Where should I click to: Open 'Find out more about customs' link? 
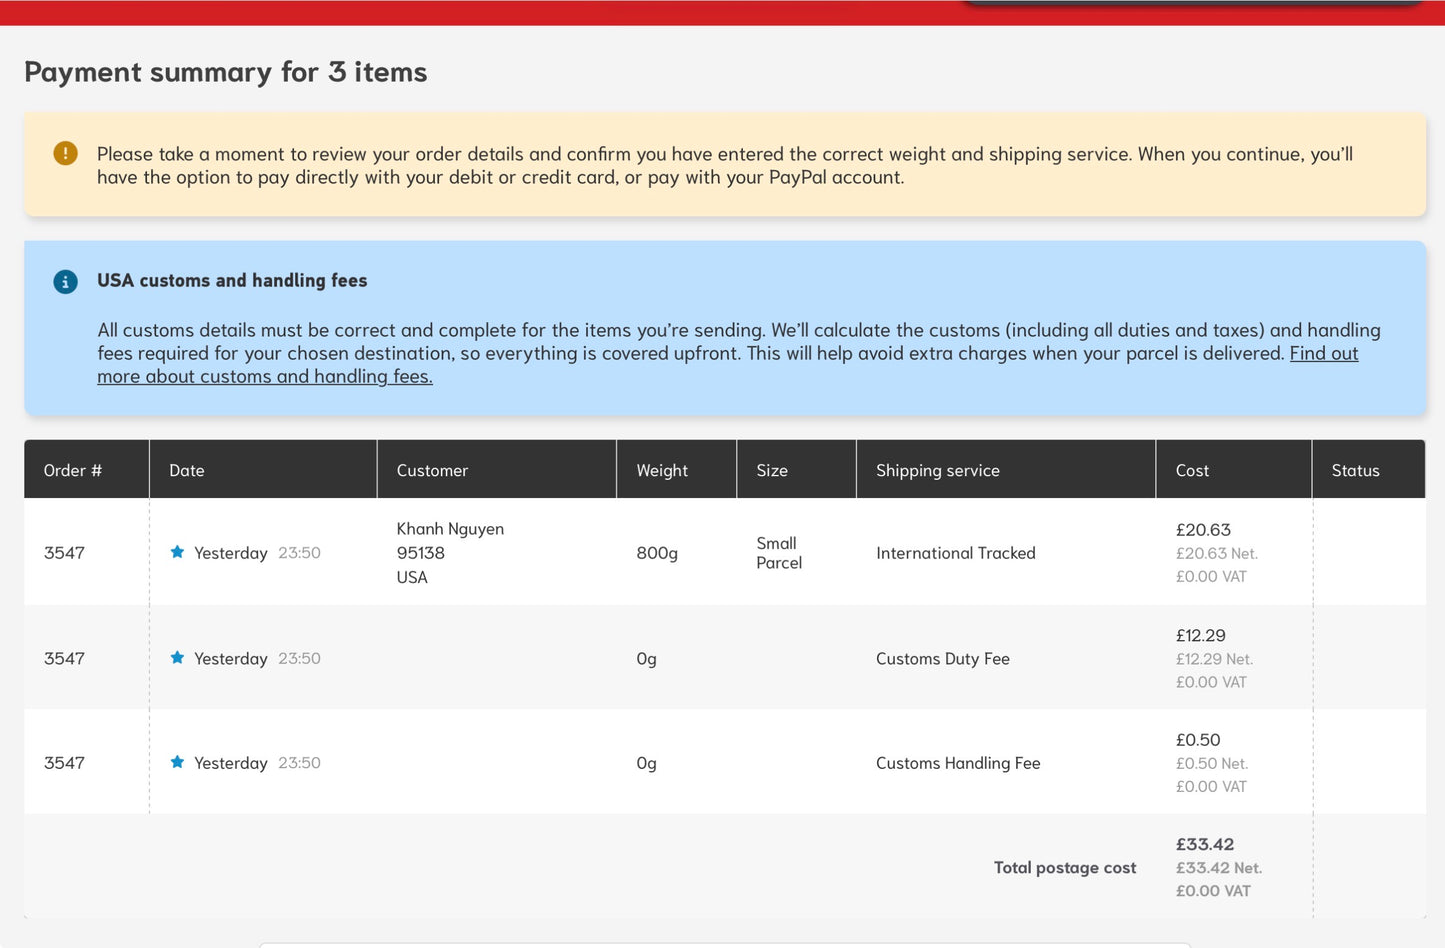point(727,365)
